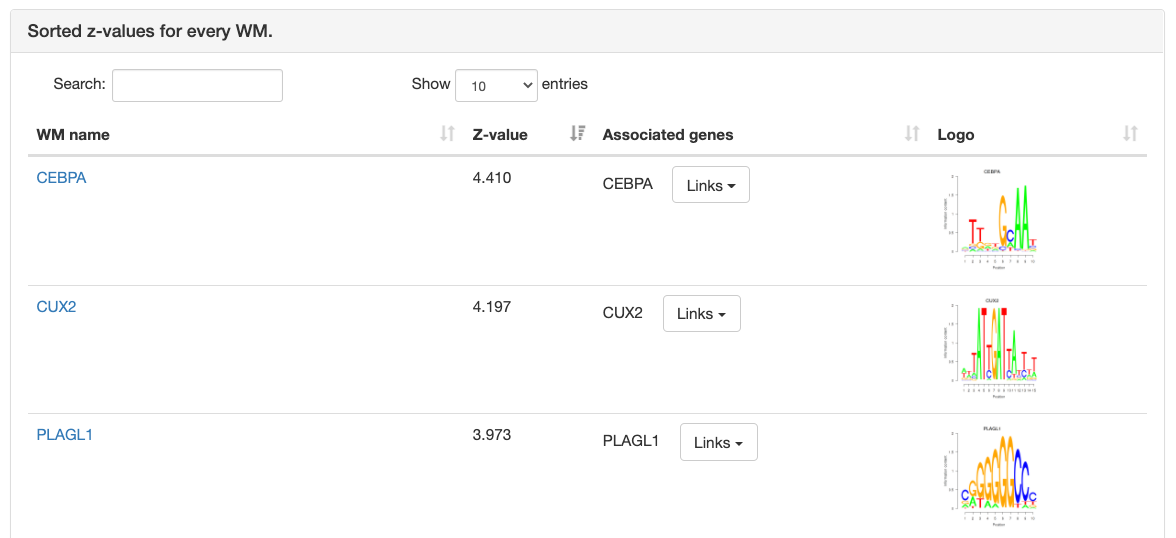Image resolution: width=1176 pixels, height=538 pixels.
Task: Click the Logo column sort icon
Action: pyautogui.click(x=1130, y=134)
